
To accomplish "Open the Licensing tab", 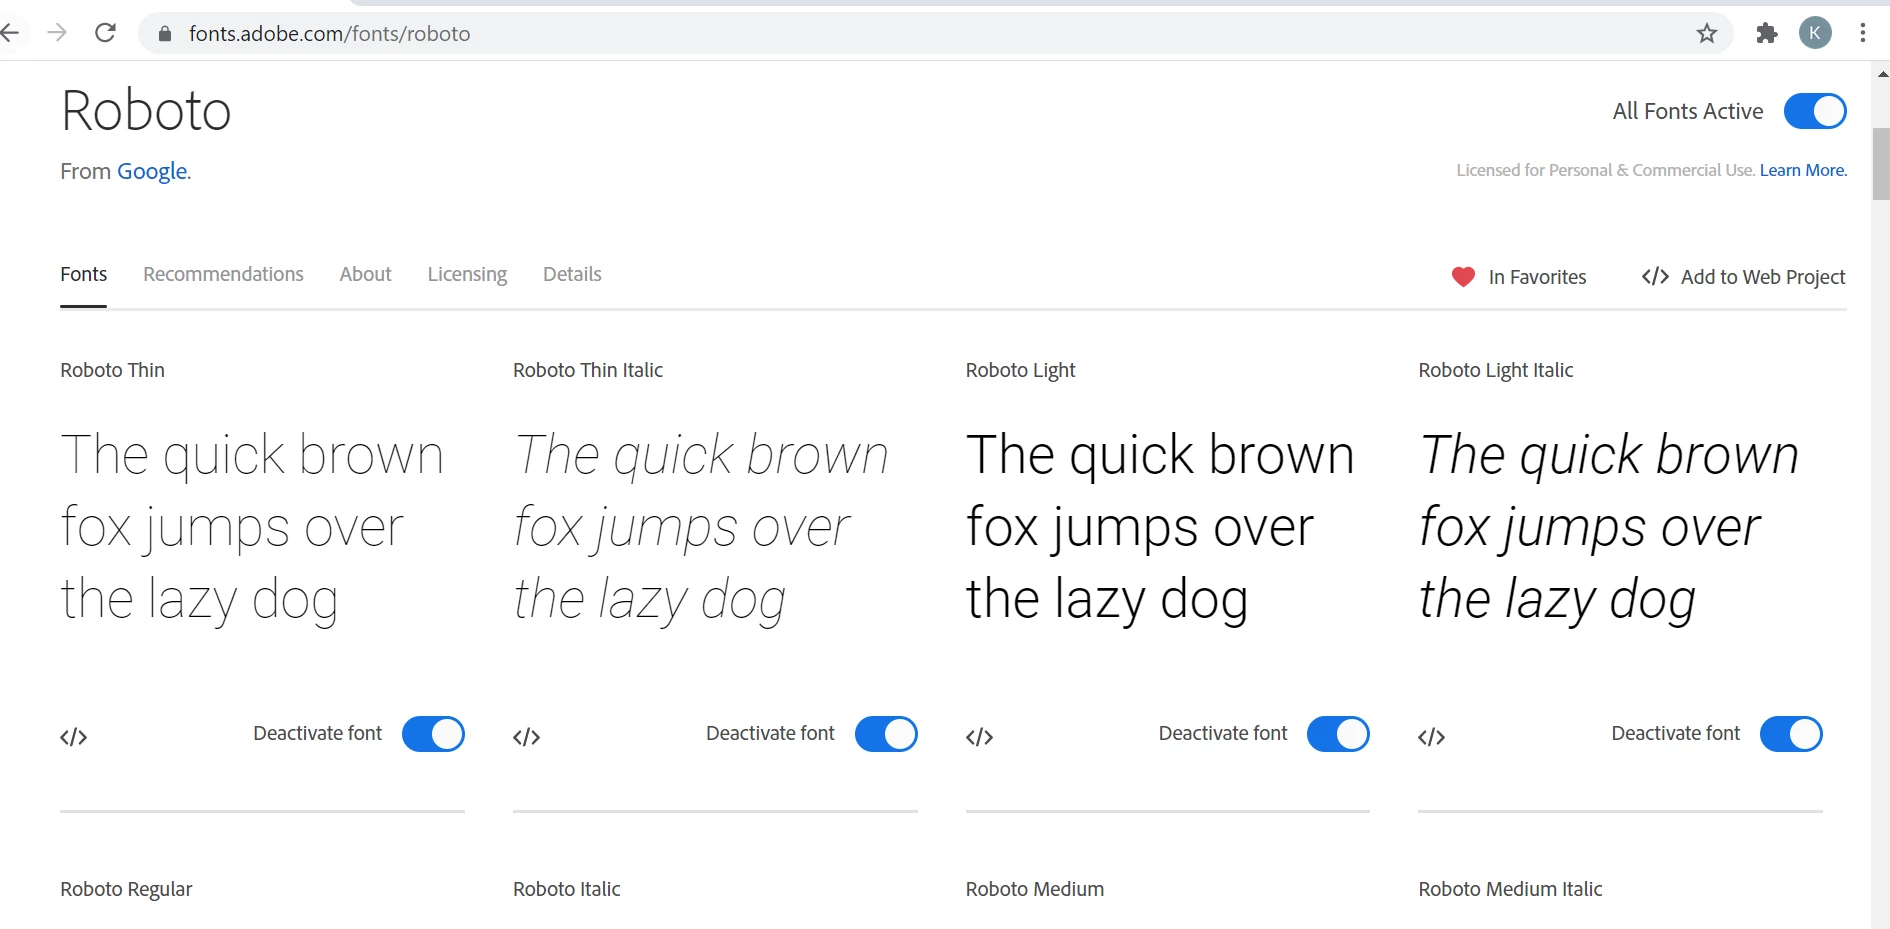I will pyautogui.click(x=467, y=274).
